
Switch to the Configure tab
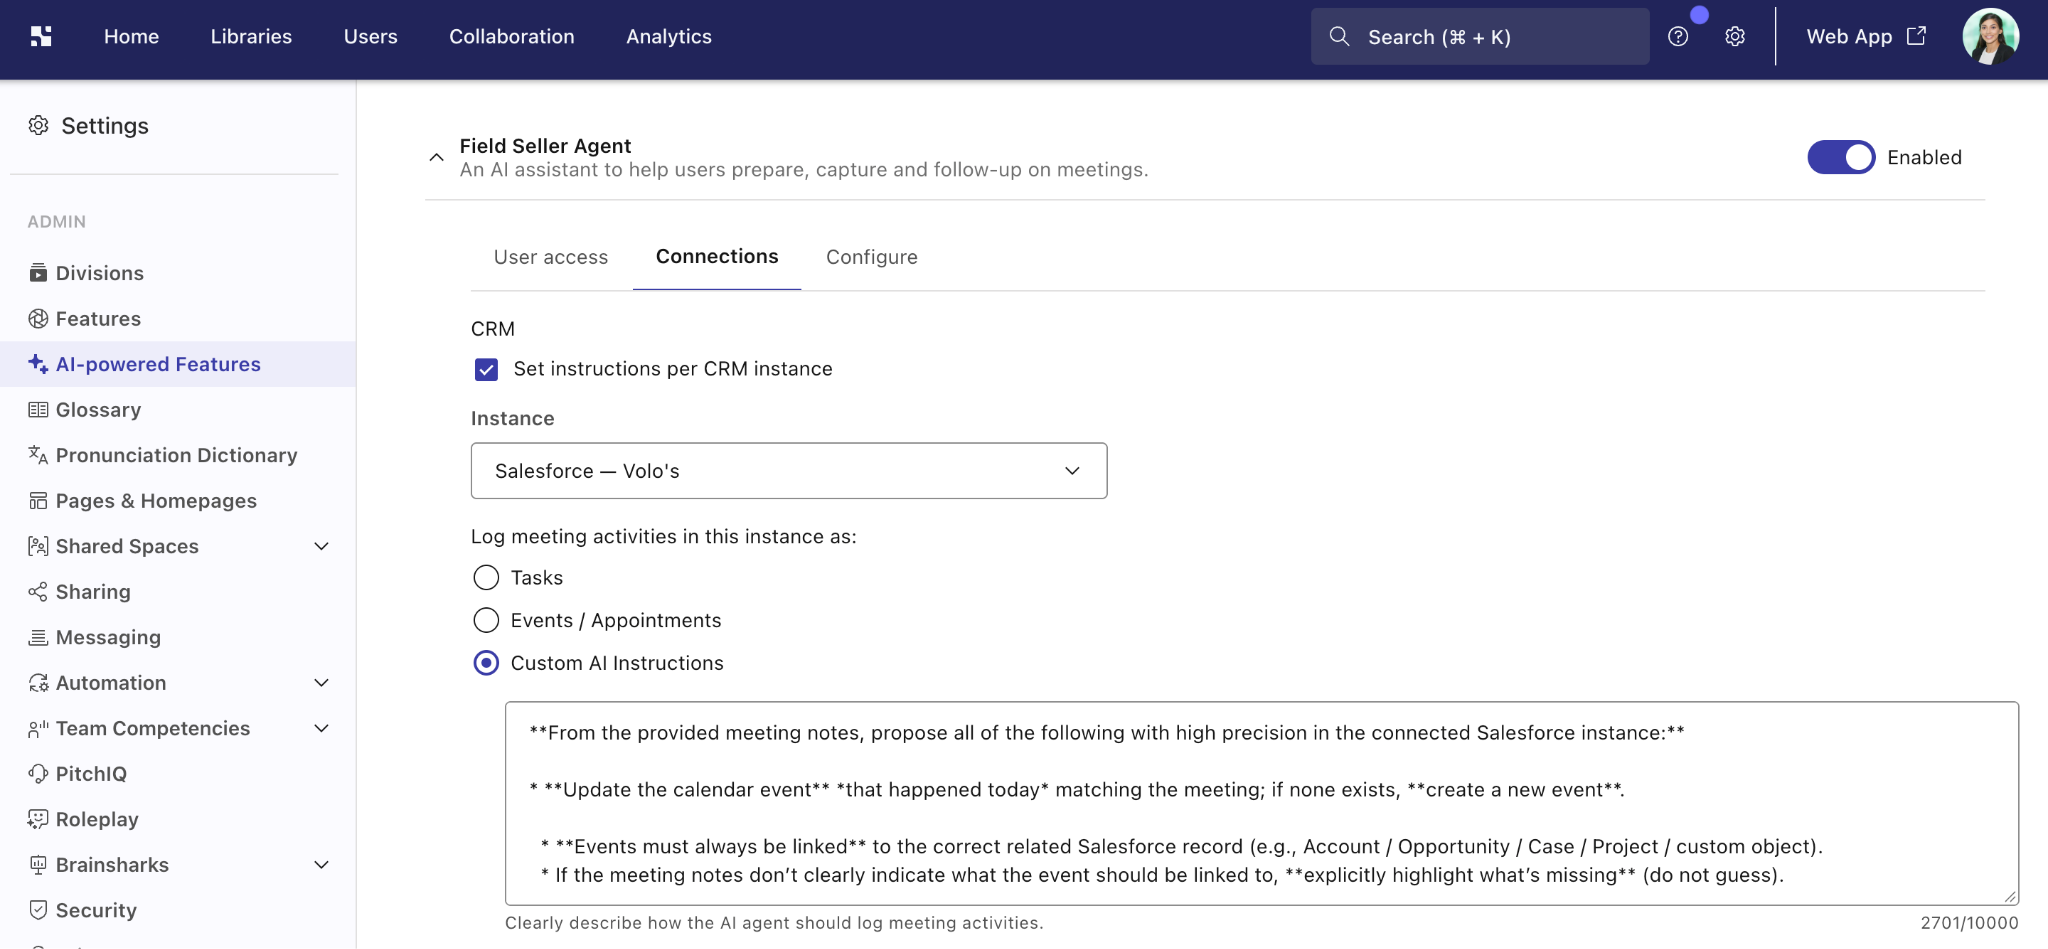click(x=872, y=257)
